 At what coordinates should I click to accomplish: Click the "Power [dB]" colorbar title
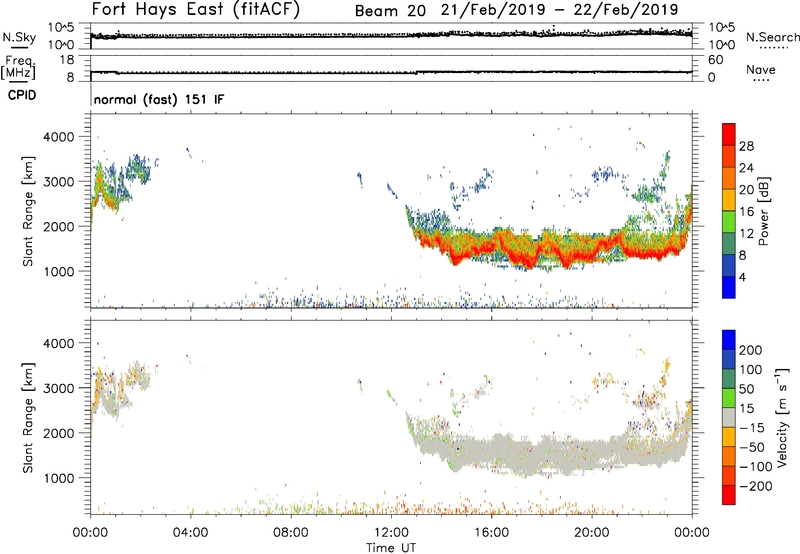[x=763, y=211]
